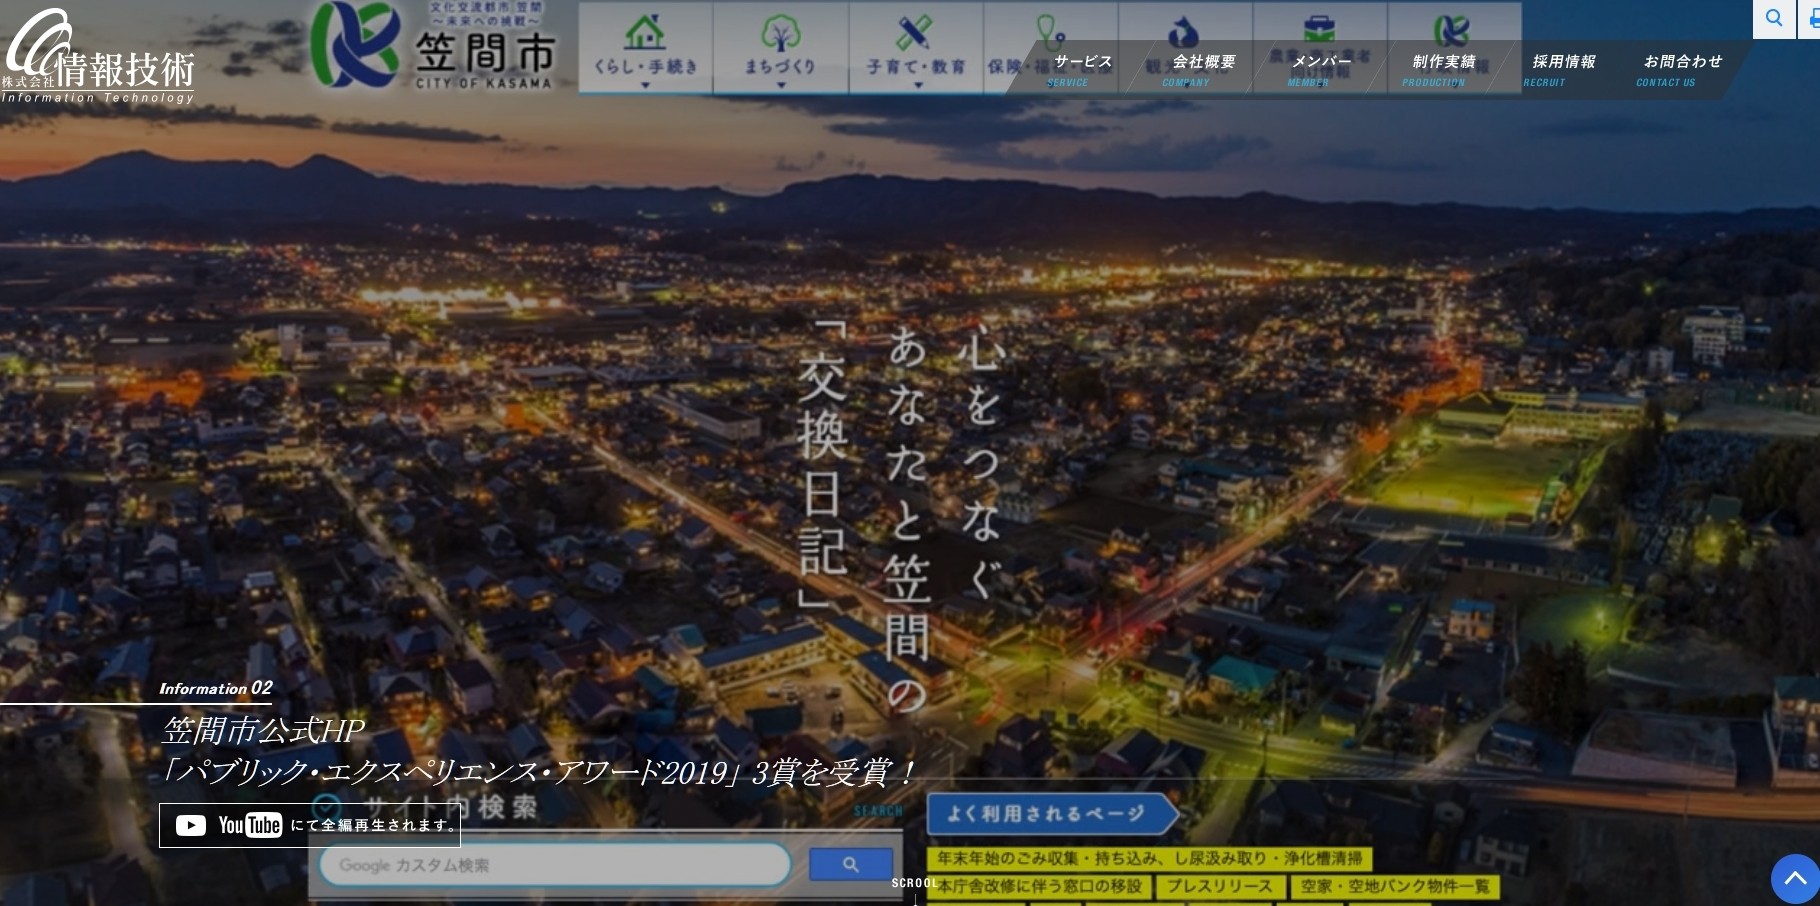Viewport: 1820px width, 906px height.
Task: Open search via top-right magnifier icon
Action: tap(1774, 18)
